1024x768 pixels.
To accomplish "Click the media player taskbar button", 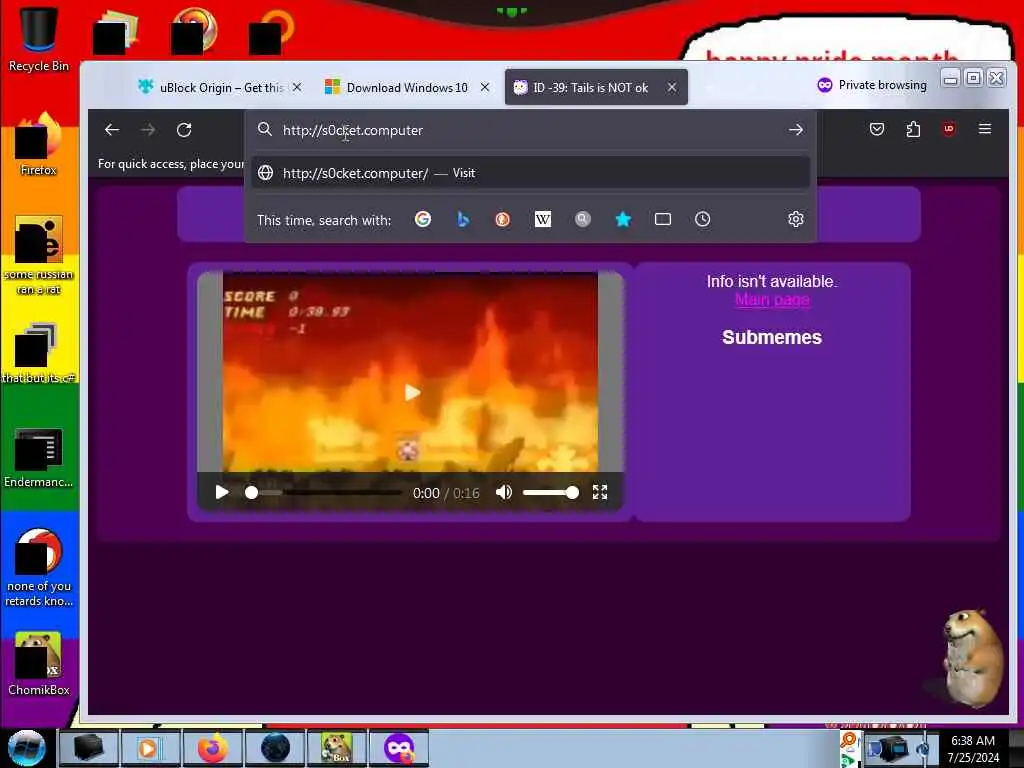I will pos(150,748).
